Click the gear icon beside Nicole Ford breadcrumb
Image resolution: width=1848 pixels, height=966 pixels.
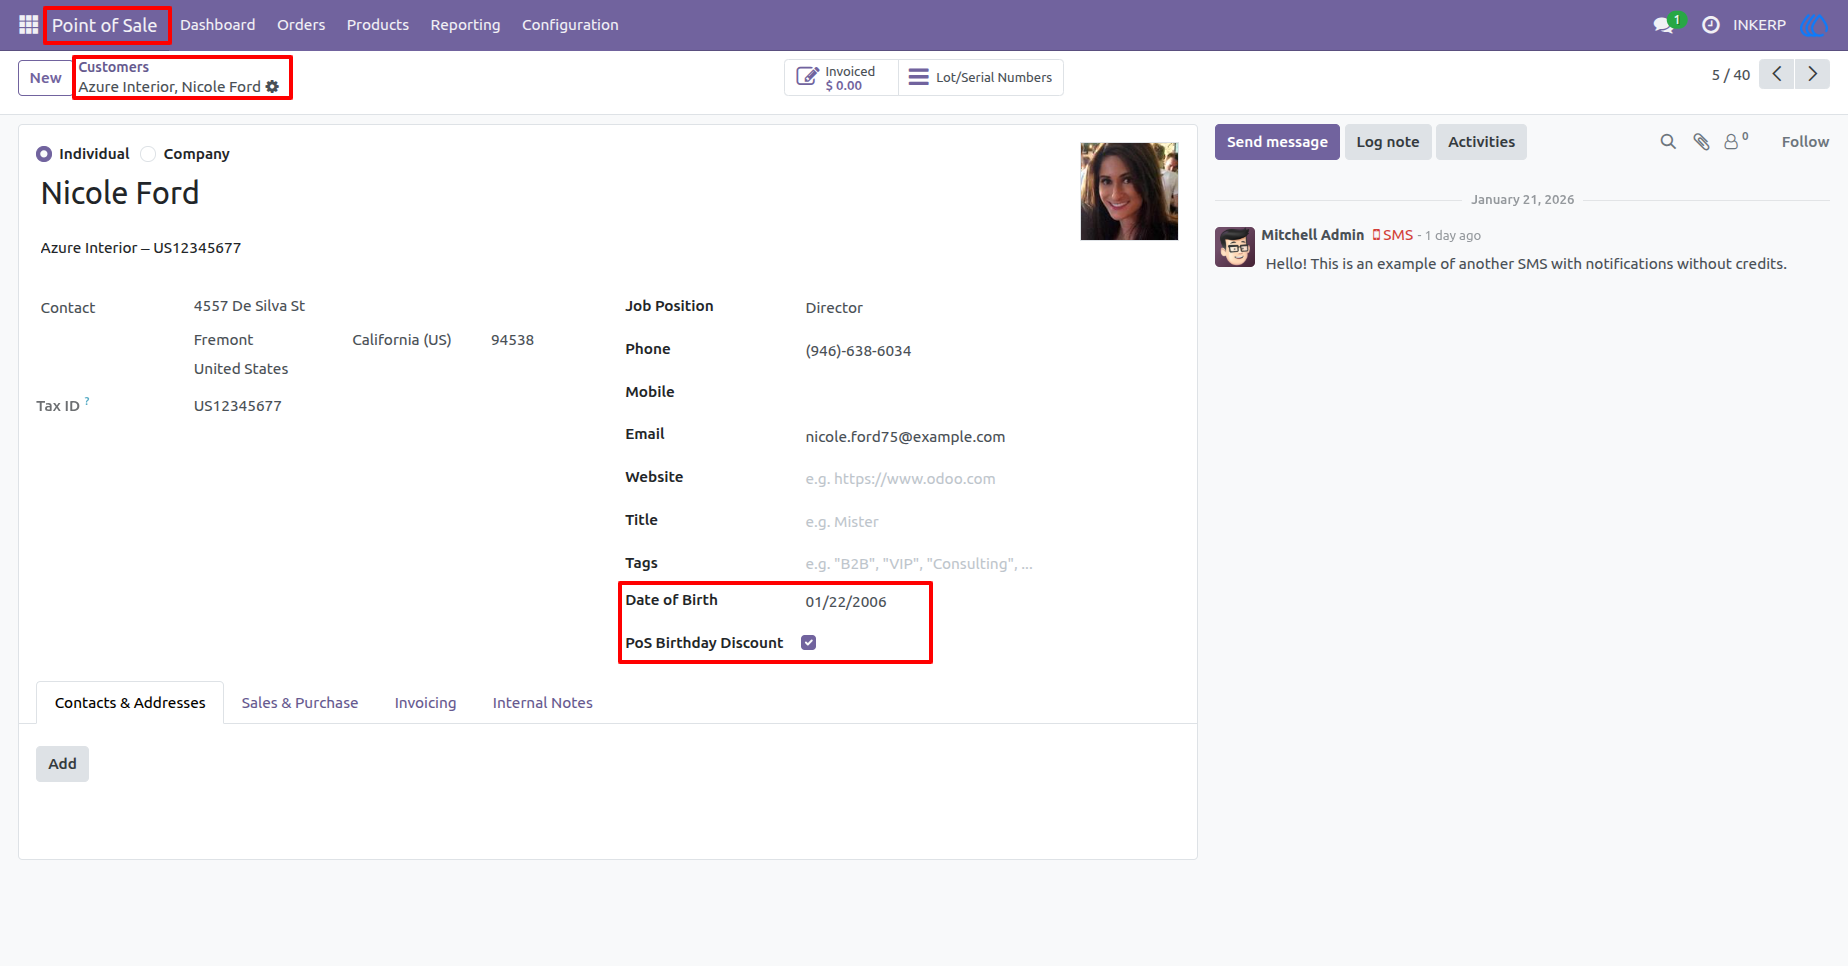(x=272, y=87)
